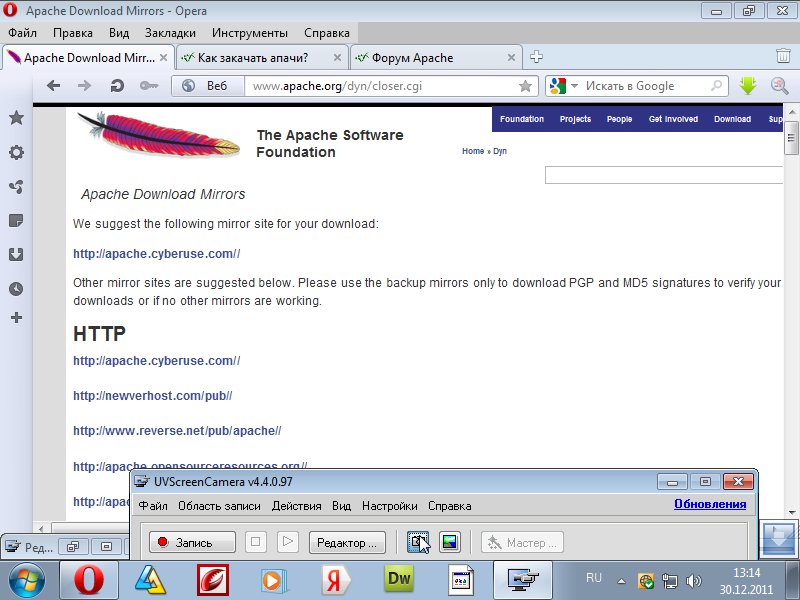Viewport: 800px width, 600px height.
Task: Switch to the Как закачать апачи? tab
Action: 261,58
